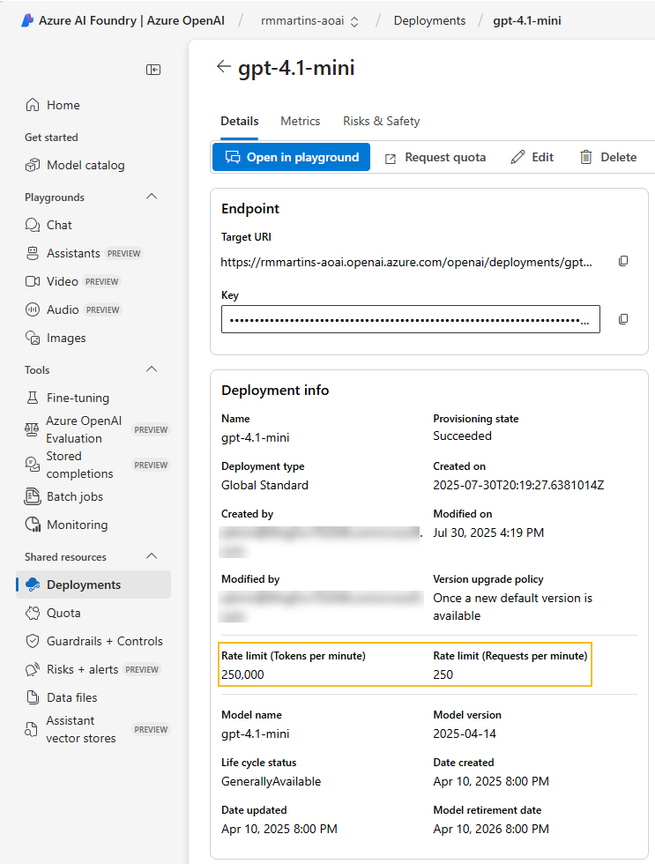Click the Batch jobs icon
The image size is (655, 864).
coord(33,496)
